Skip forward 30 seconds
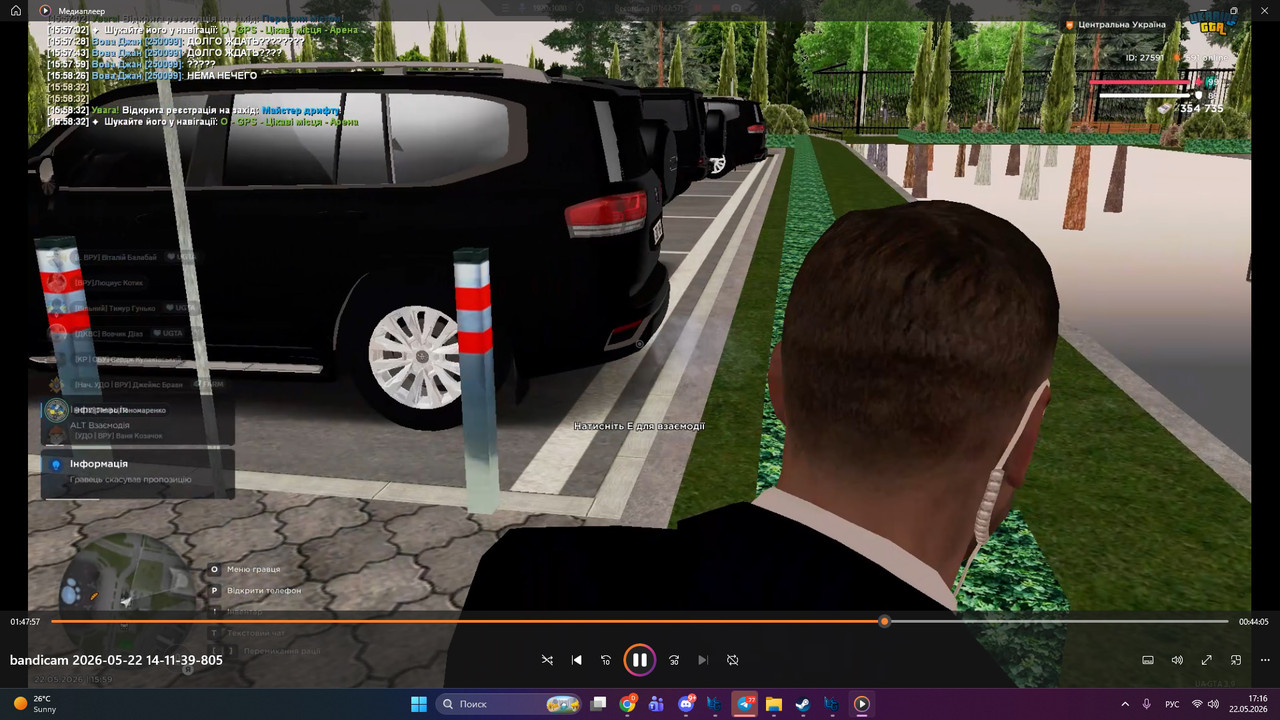Screen dimensions: 1280x720 click(x=674, y=660)
